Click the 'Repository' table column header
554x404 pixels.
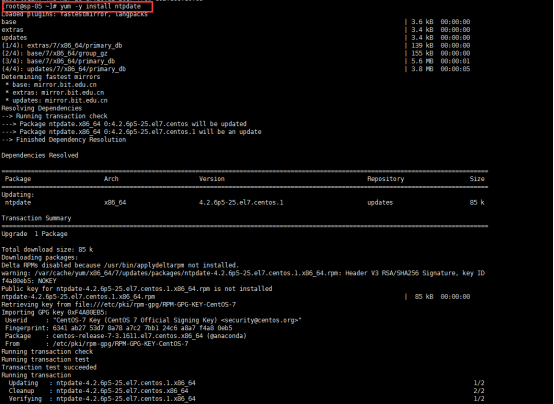click(x=385, y=179)
